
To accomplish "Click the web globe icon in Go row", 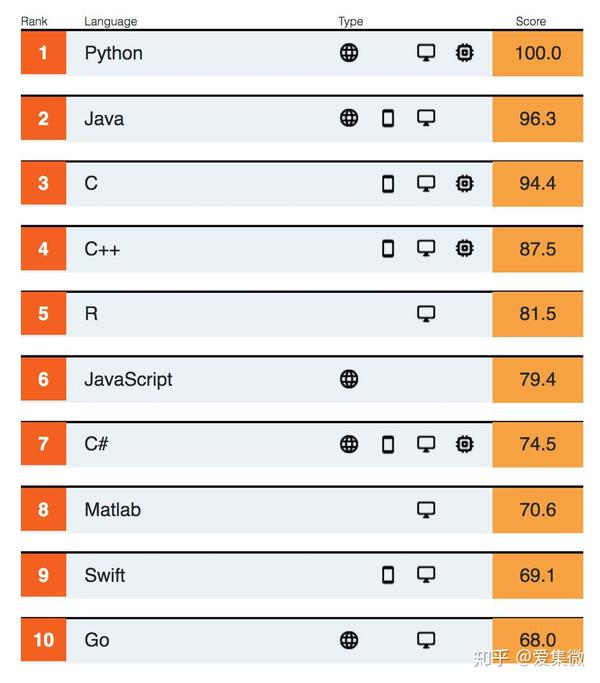I will click(349, 640).
